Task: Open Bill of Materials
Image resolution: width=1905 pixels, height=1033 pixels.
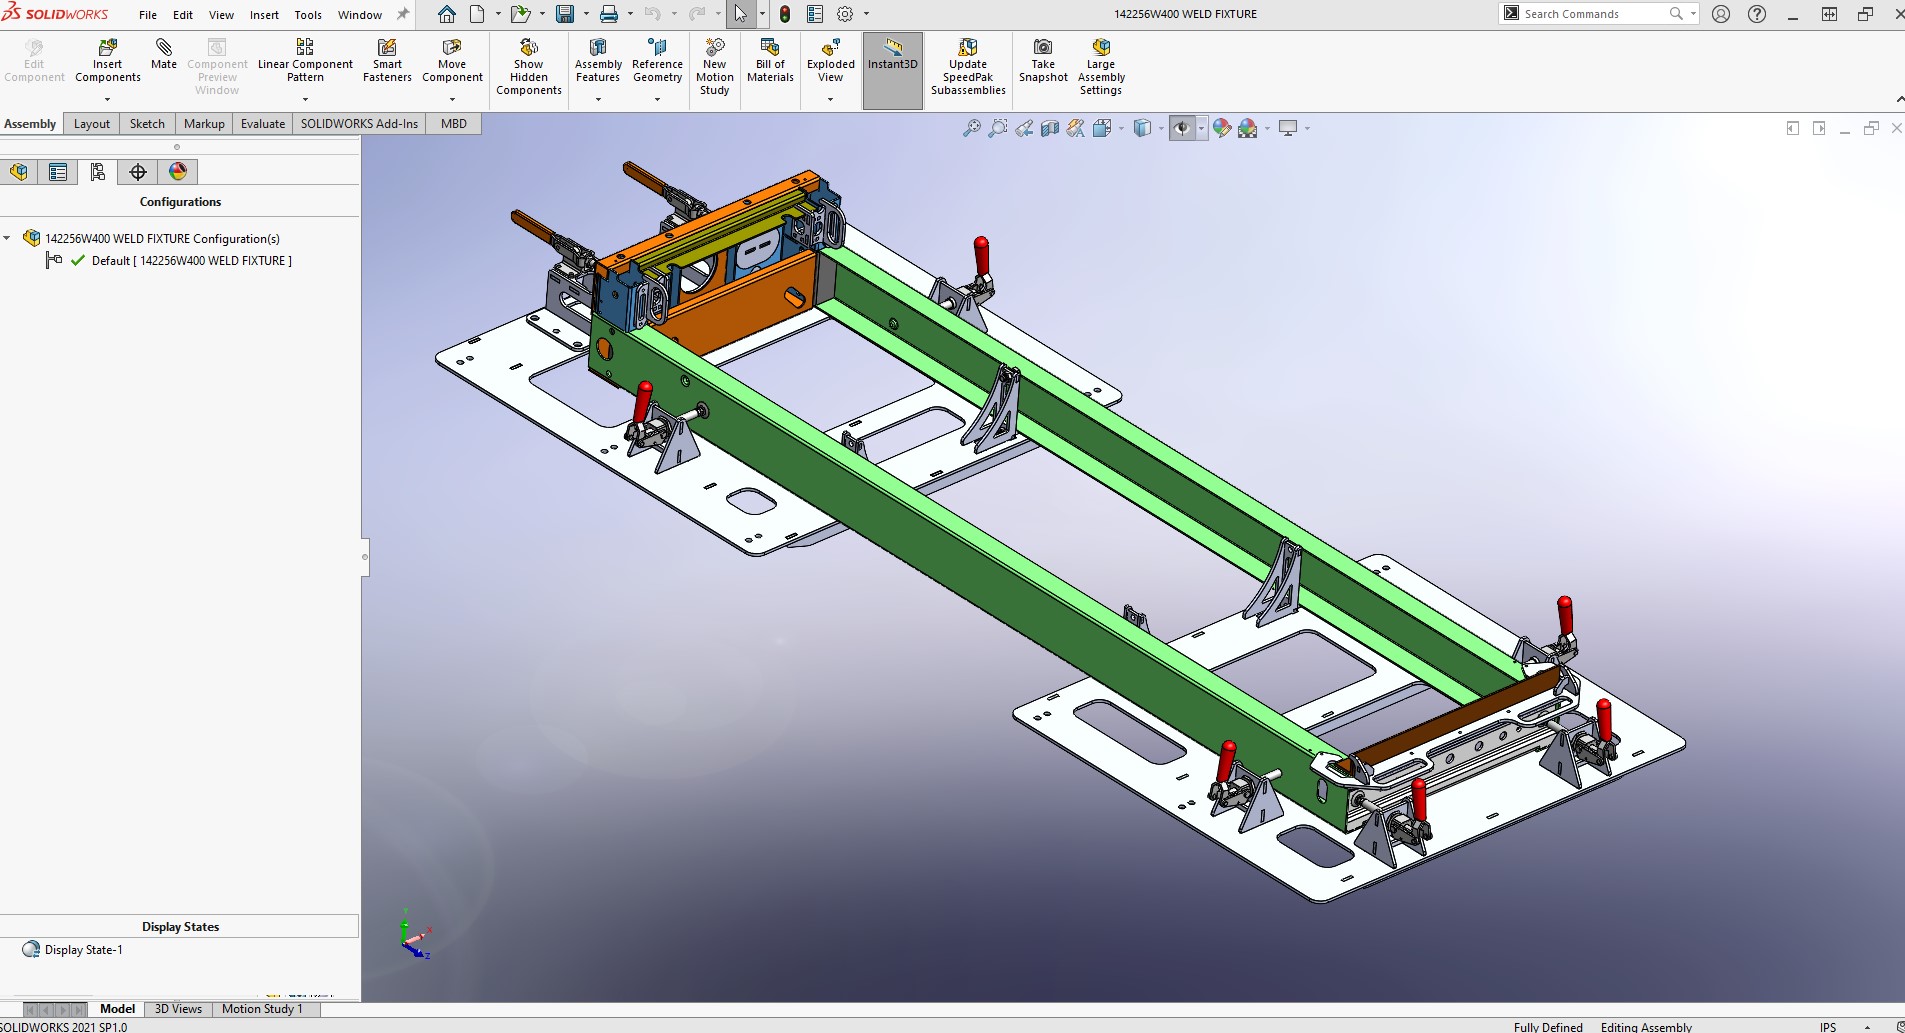Action: coord(770,60)
